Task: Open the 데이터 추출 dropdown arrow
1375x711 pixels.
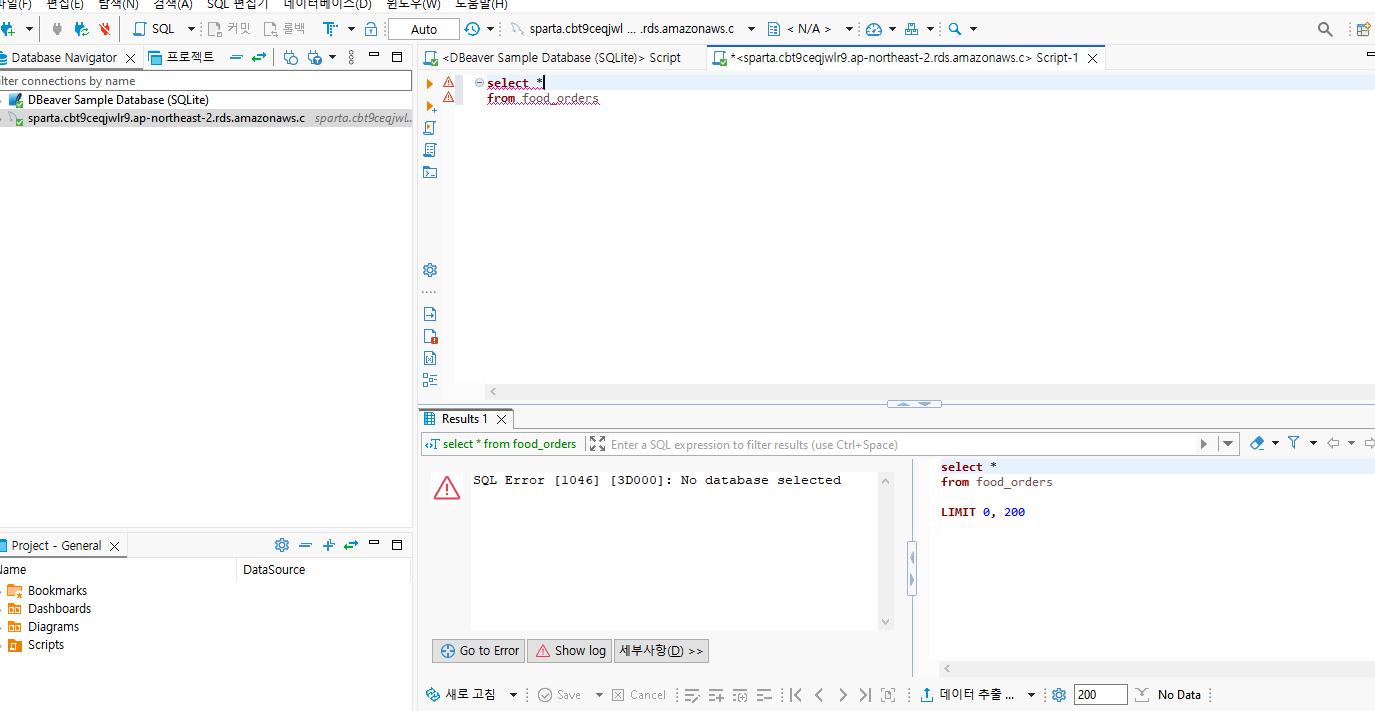Action: coord(1031,695)
